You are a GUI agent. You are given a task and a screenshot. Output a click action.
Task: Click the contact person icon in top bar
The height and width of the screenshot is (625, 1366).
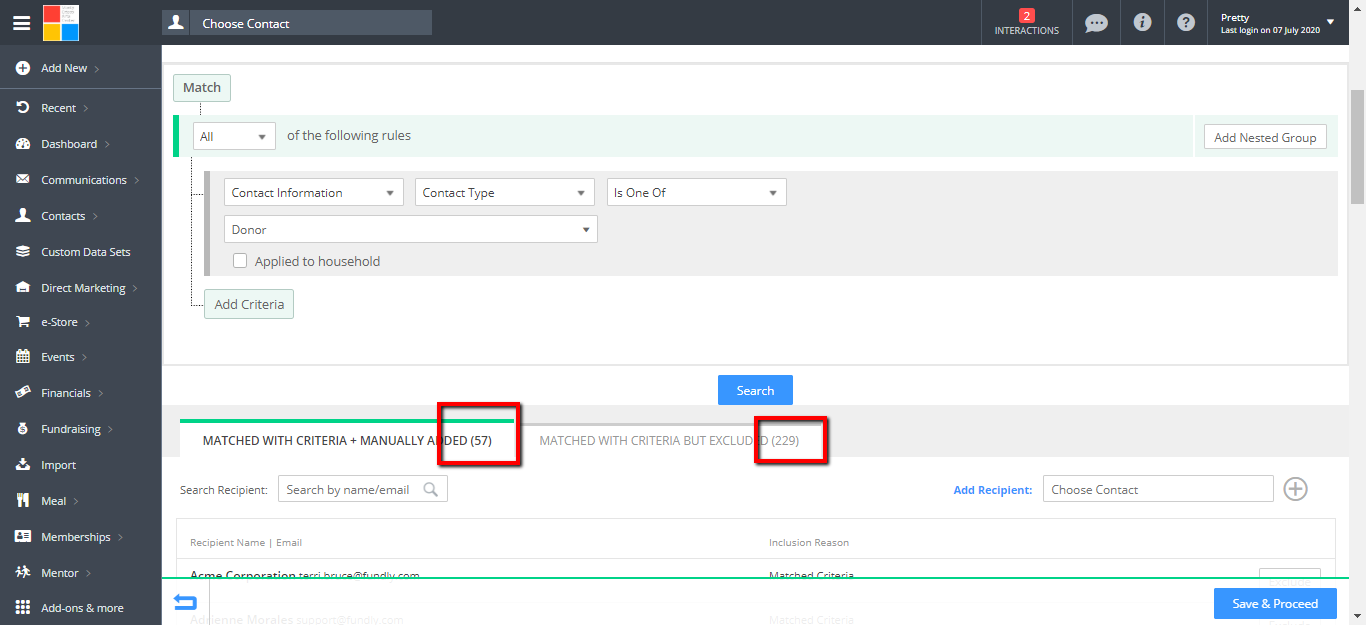[x=176, y=22]
